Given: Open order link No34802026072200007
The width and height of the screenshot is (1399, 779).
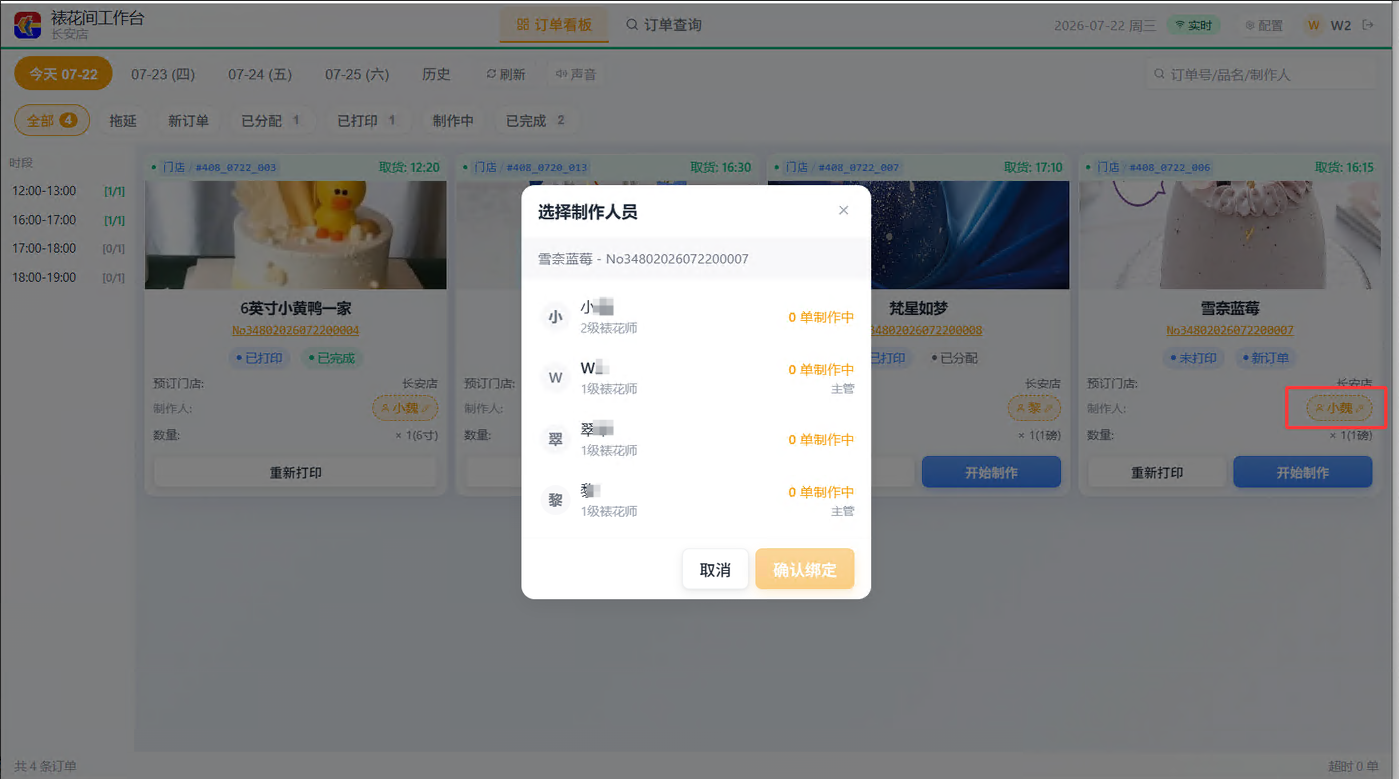Looking at the screenshot, I should tap(1230, 330).
